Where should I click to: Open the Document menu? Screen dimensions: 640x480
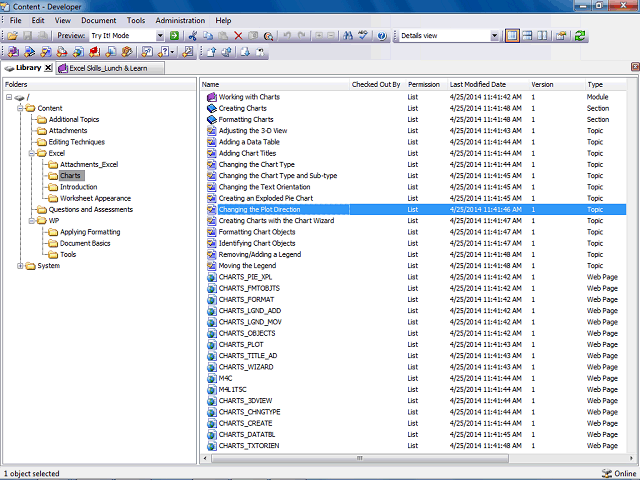tap(98, 20)
